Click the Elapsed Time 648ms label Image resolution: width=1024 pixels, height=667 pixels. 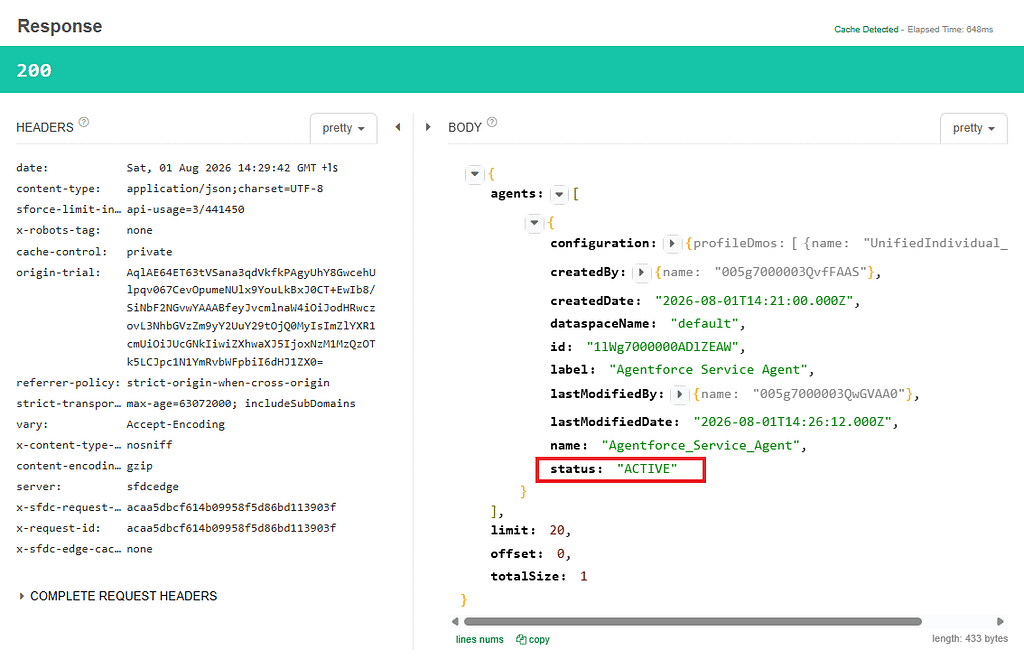[950, 29]
